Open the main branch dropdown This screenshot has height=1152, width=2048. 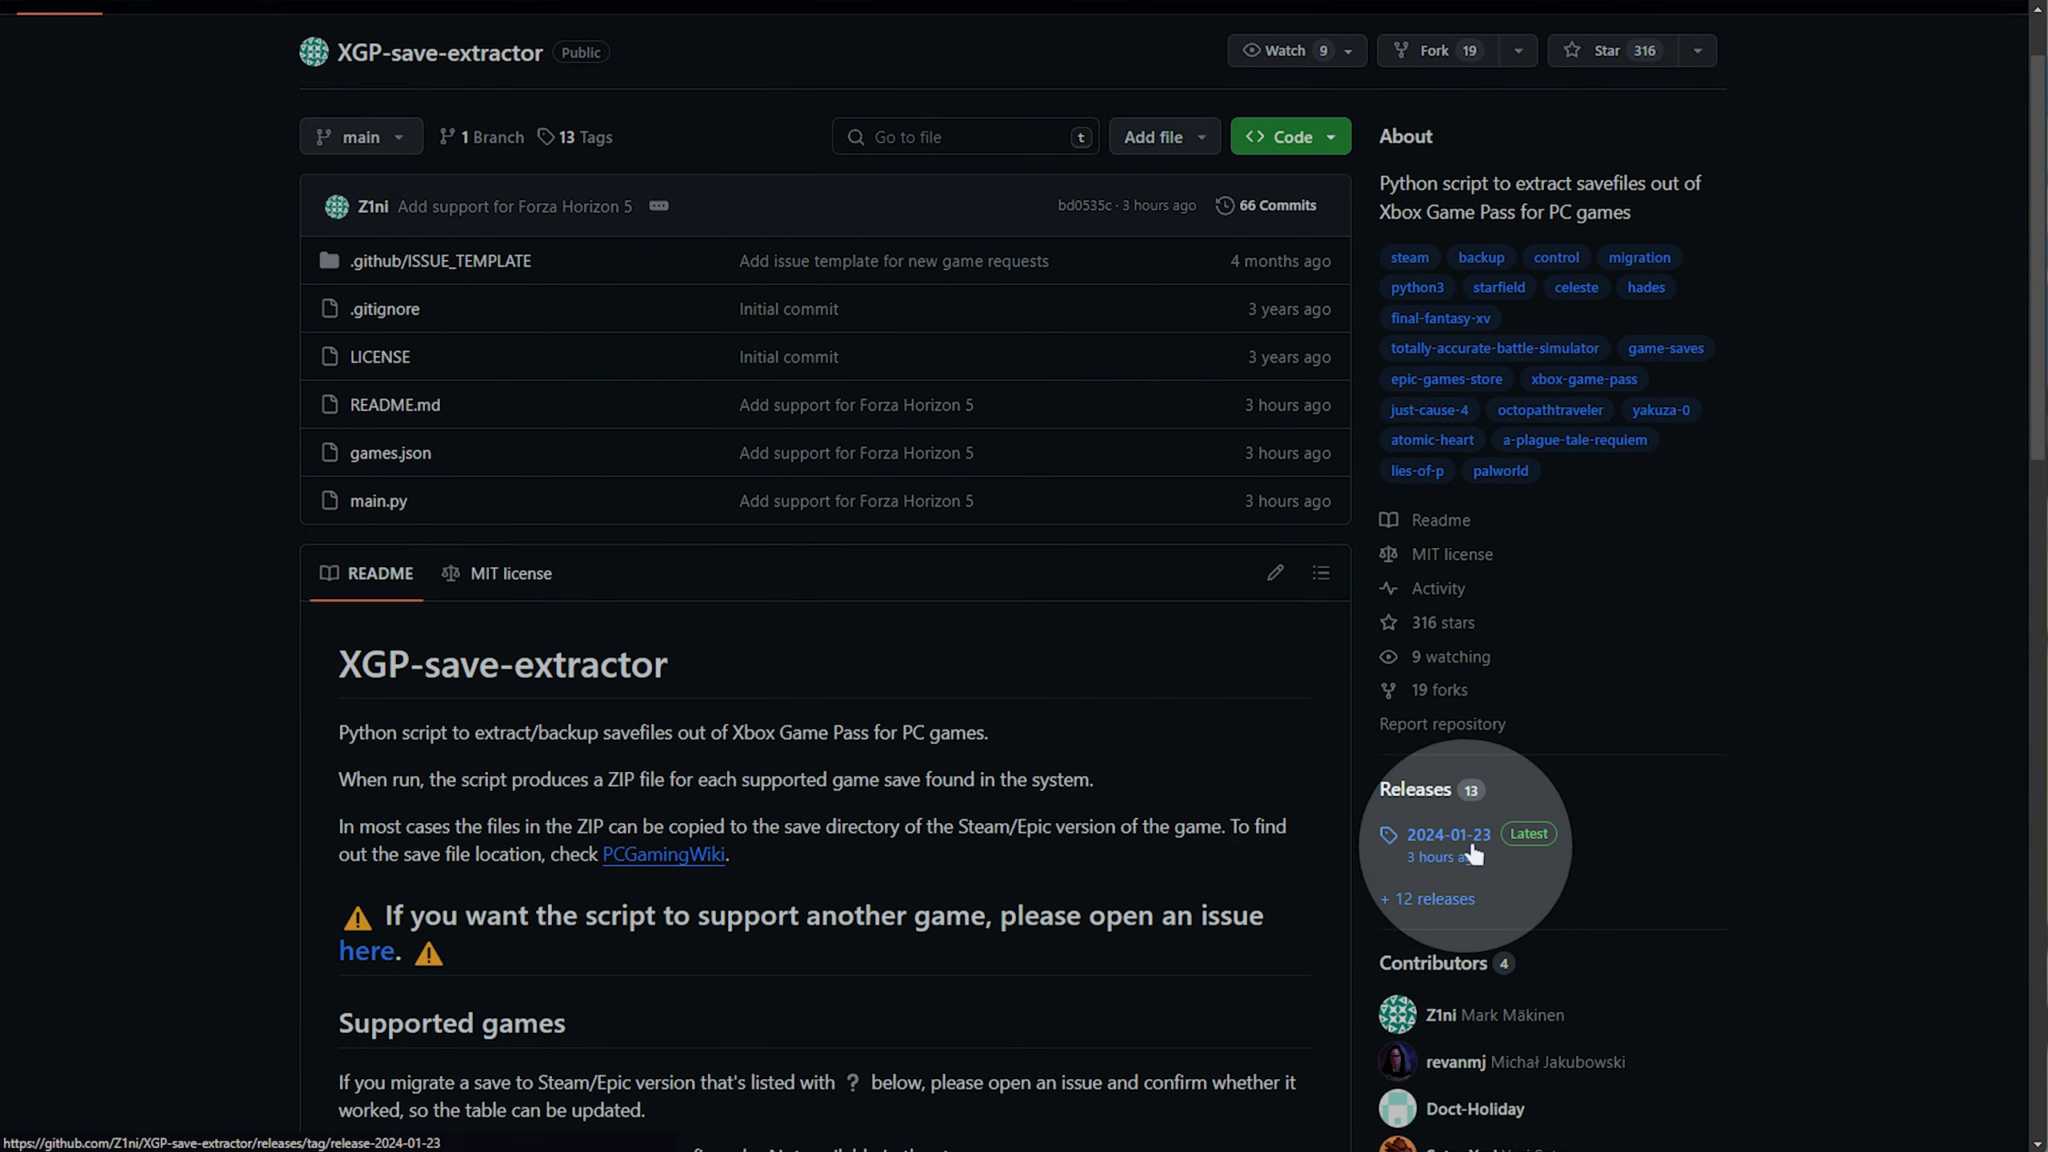(361, 137)
